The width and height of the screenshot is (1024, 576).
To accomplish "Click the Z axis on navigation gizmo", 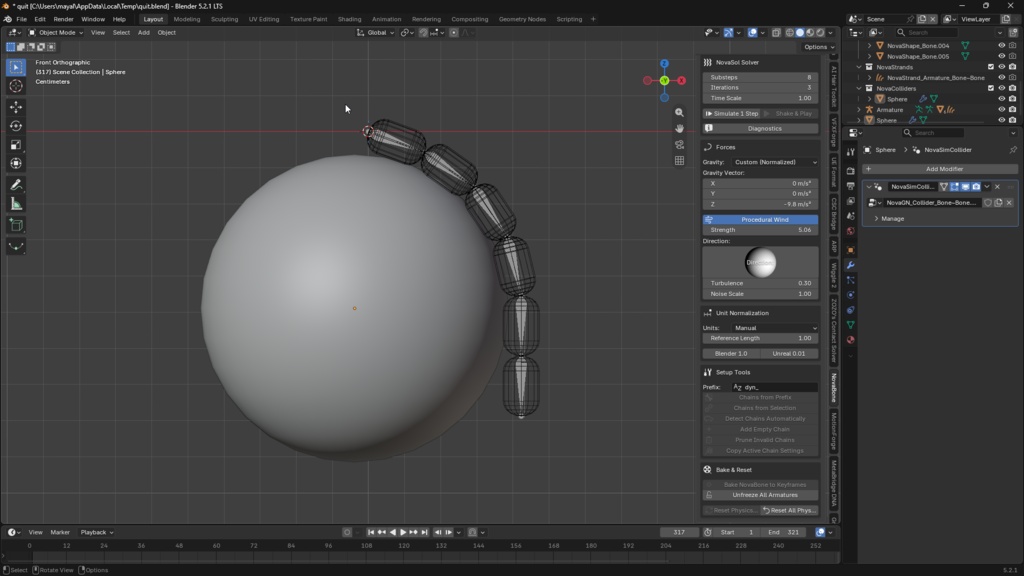I will [x=664, y=64].
